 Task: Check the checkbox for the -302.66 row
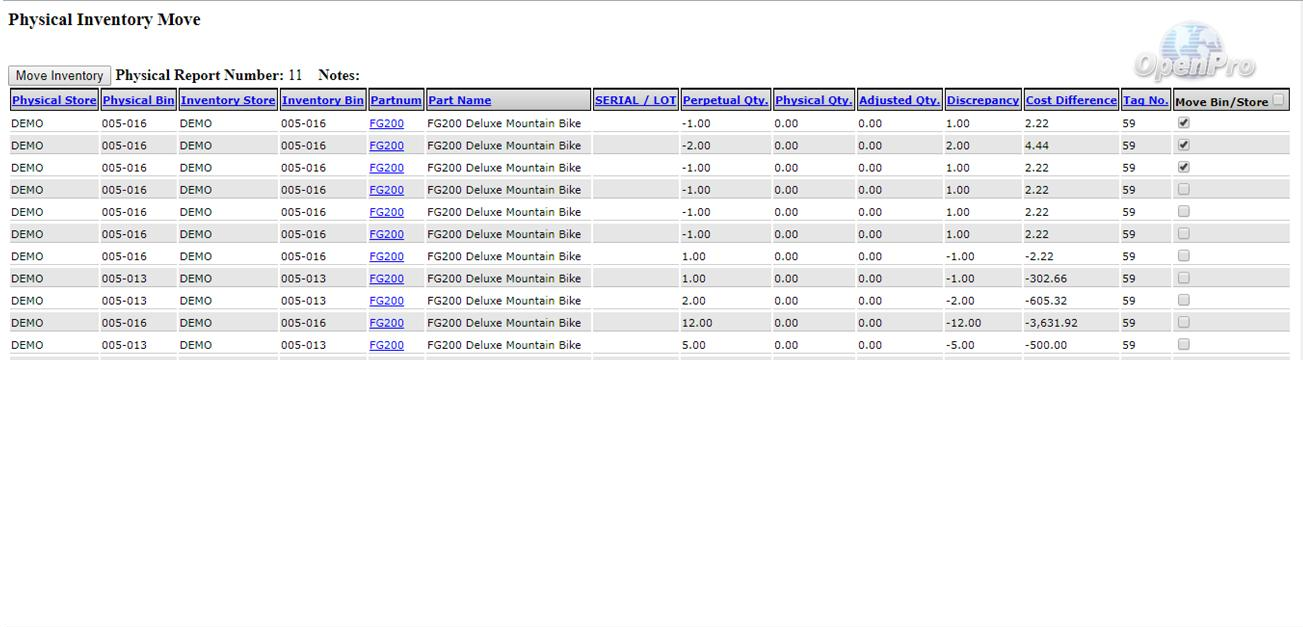[1184, 278]
